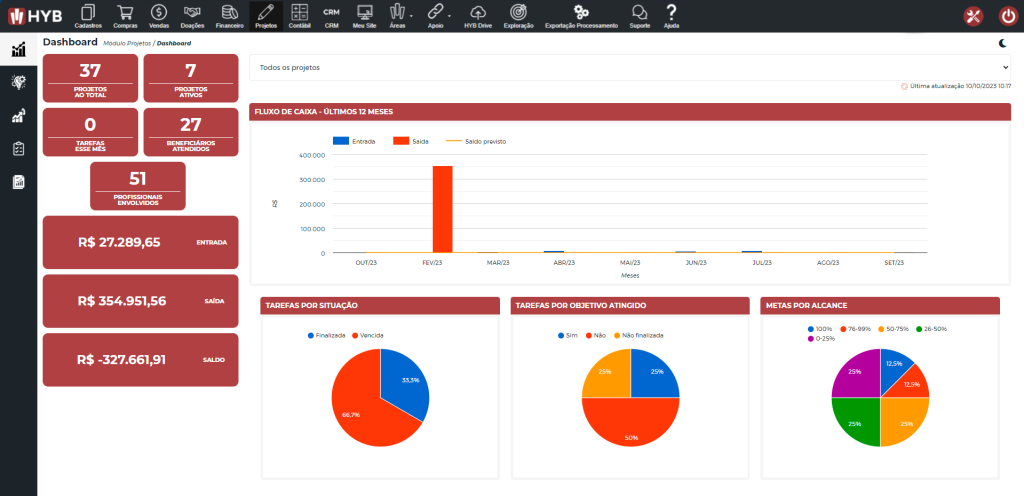Expand the 'Todos os projetos' dropdown
This screenshot has height=496, width=1024.
630,68
